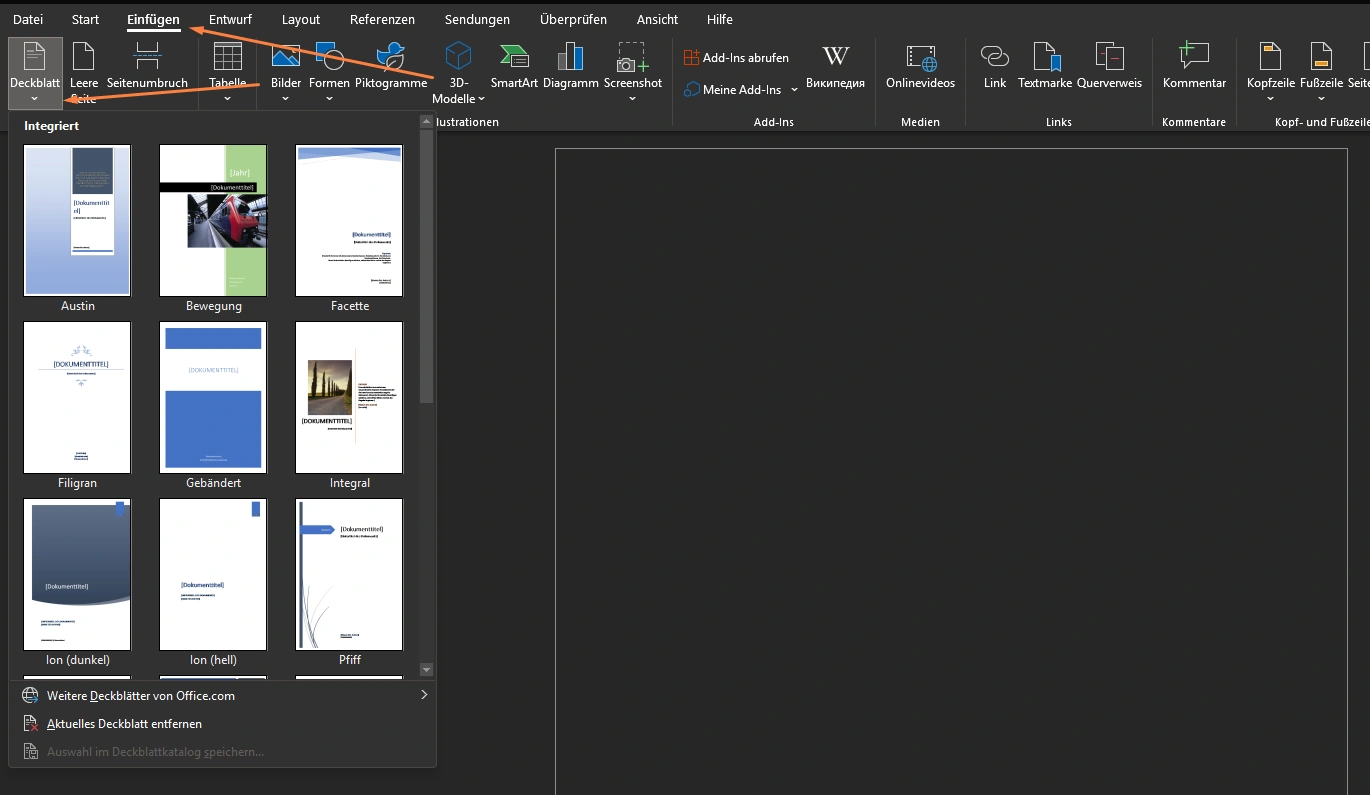
Task: Expand the Tabelle dropdown
Action: coord(227,98)
